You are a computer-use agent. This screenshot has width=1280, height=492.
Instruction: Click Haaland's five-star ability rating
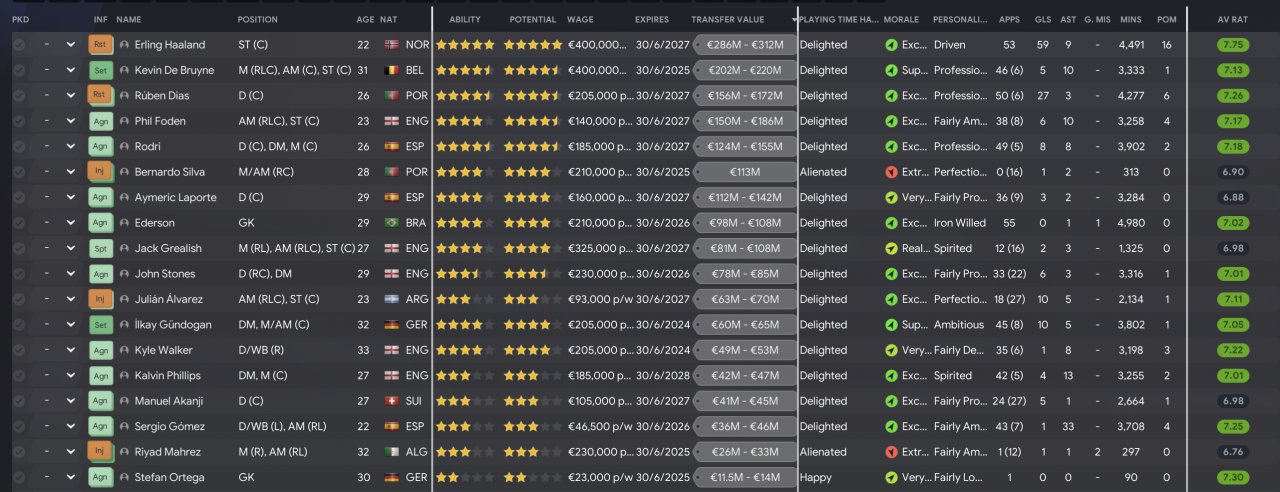(x=465, y=45)
